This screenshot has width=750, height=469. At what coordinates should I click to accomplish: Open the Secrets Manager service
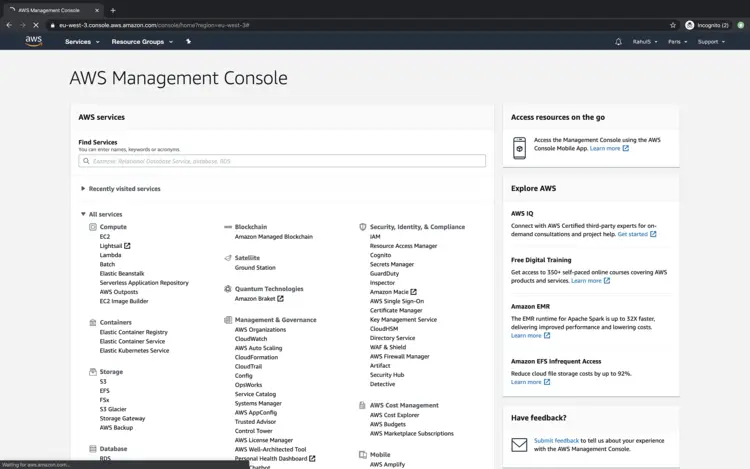click(392, 264)
